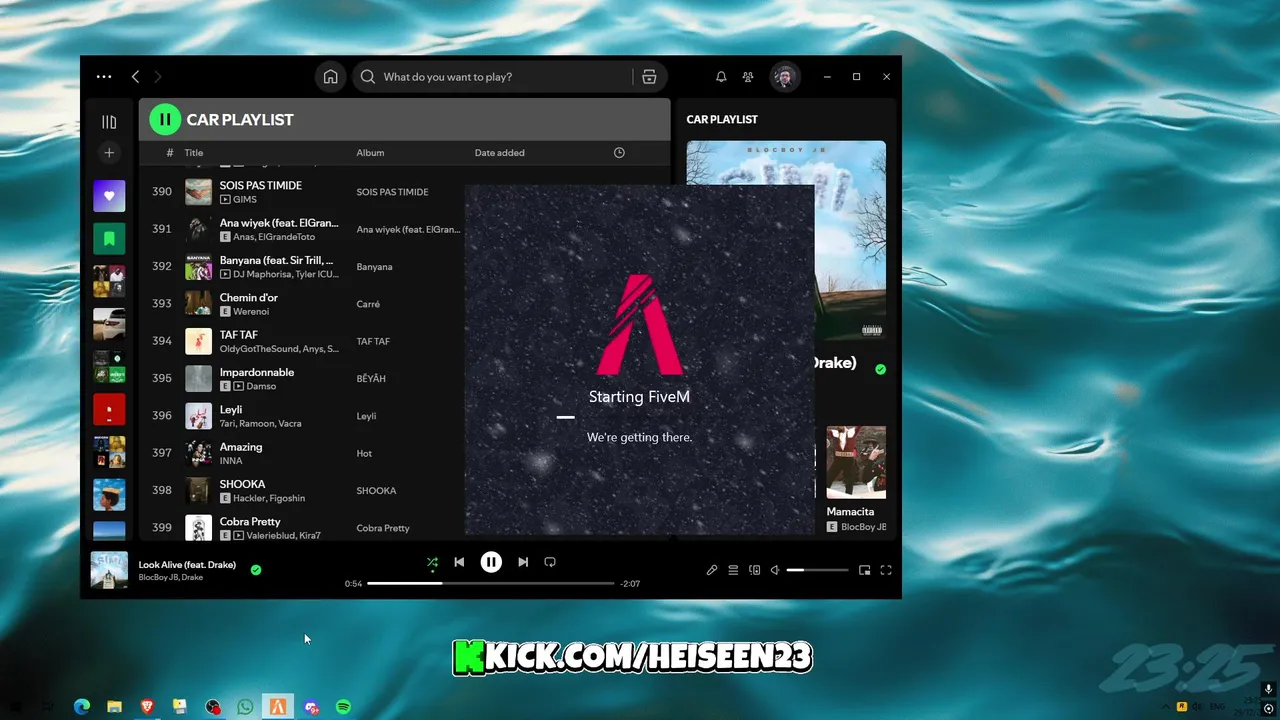Open 'BlocBoy JB, Drake' artist link in player bar

point(170,577)
